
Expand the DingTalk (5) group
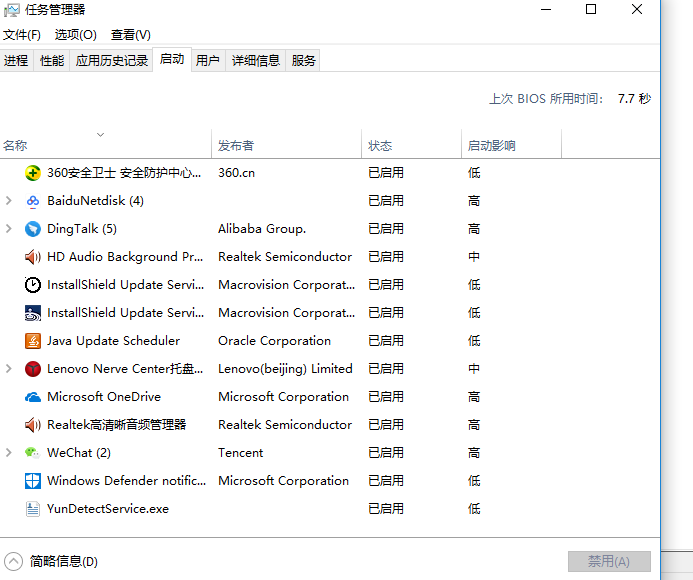pyautogui.click(x=8, y=229)
